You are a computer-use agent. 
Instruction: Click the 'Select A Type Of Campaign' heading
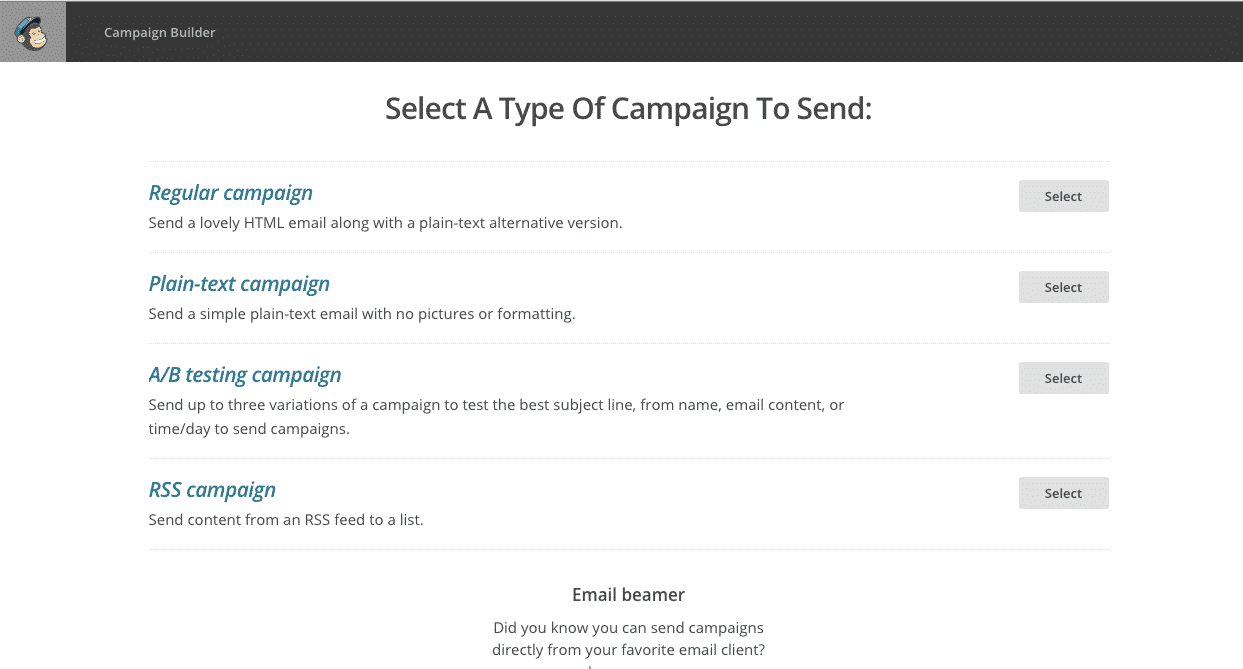click(628, 109)
